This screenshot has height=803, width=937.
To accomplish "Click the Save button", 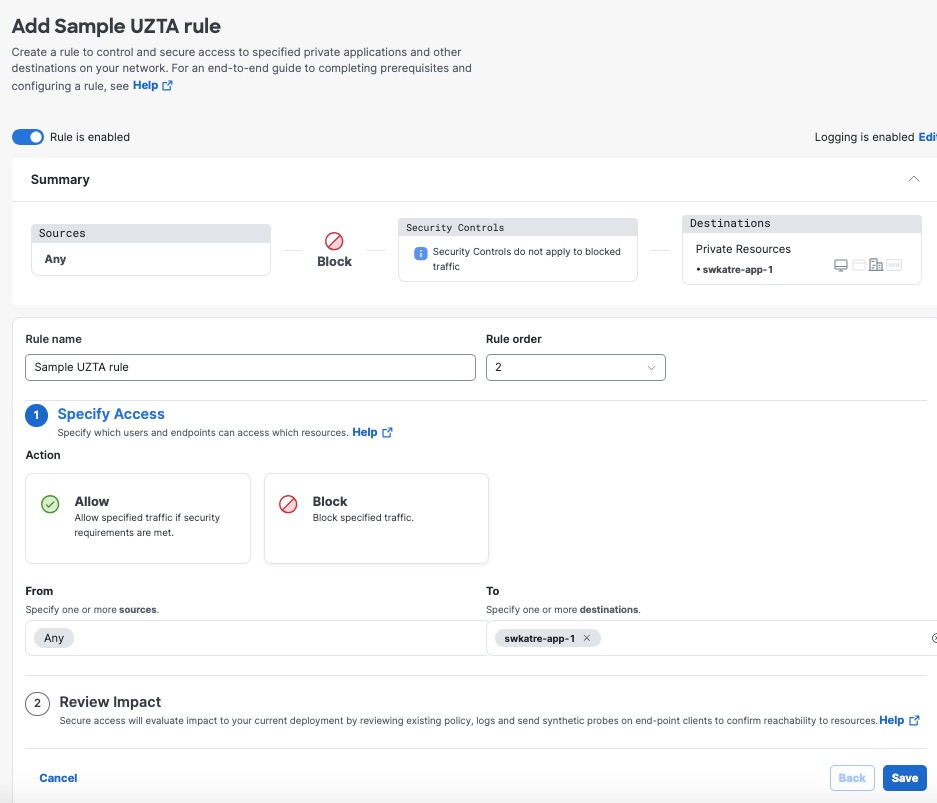I will click(x=904, y=778).
